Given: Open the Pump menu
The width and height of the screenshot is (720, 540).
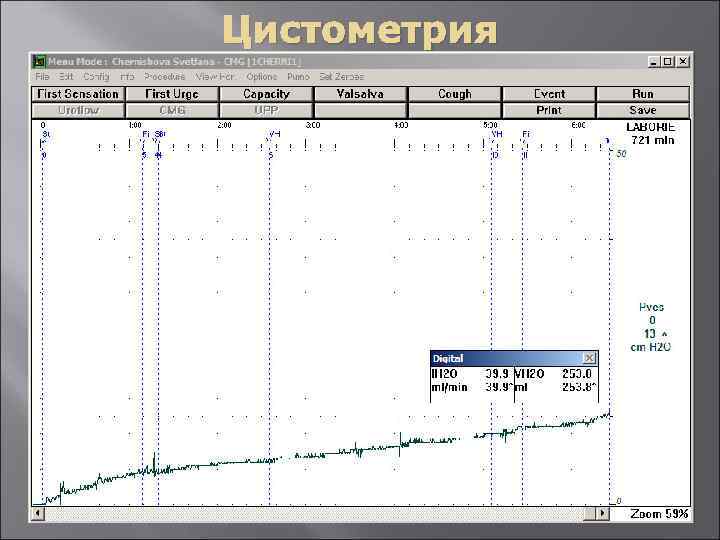Looking at the screenshot, I should tap(298, 77).
